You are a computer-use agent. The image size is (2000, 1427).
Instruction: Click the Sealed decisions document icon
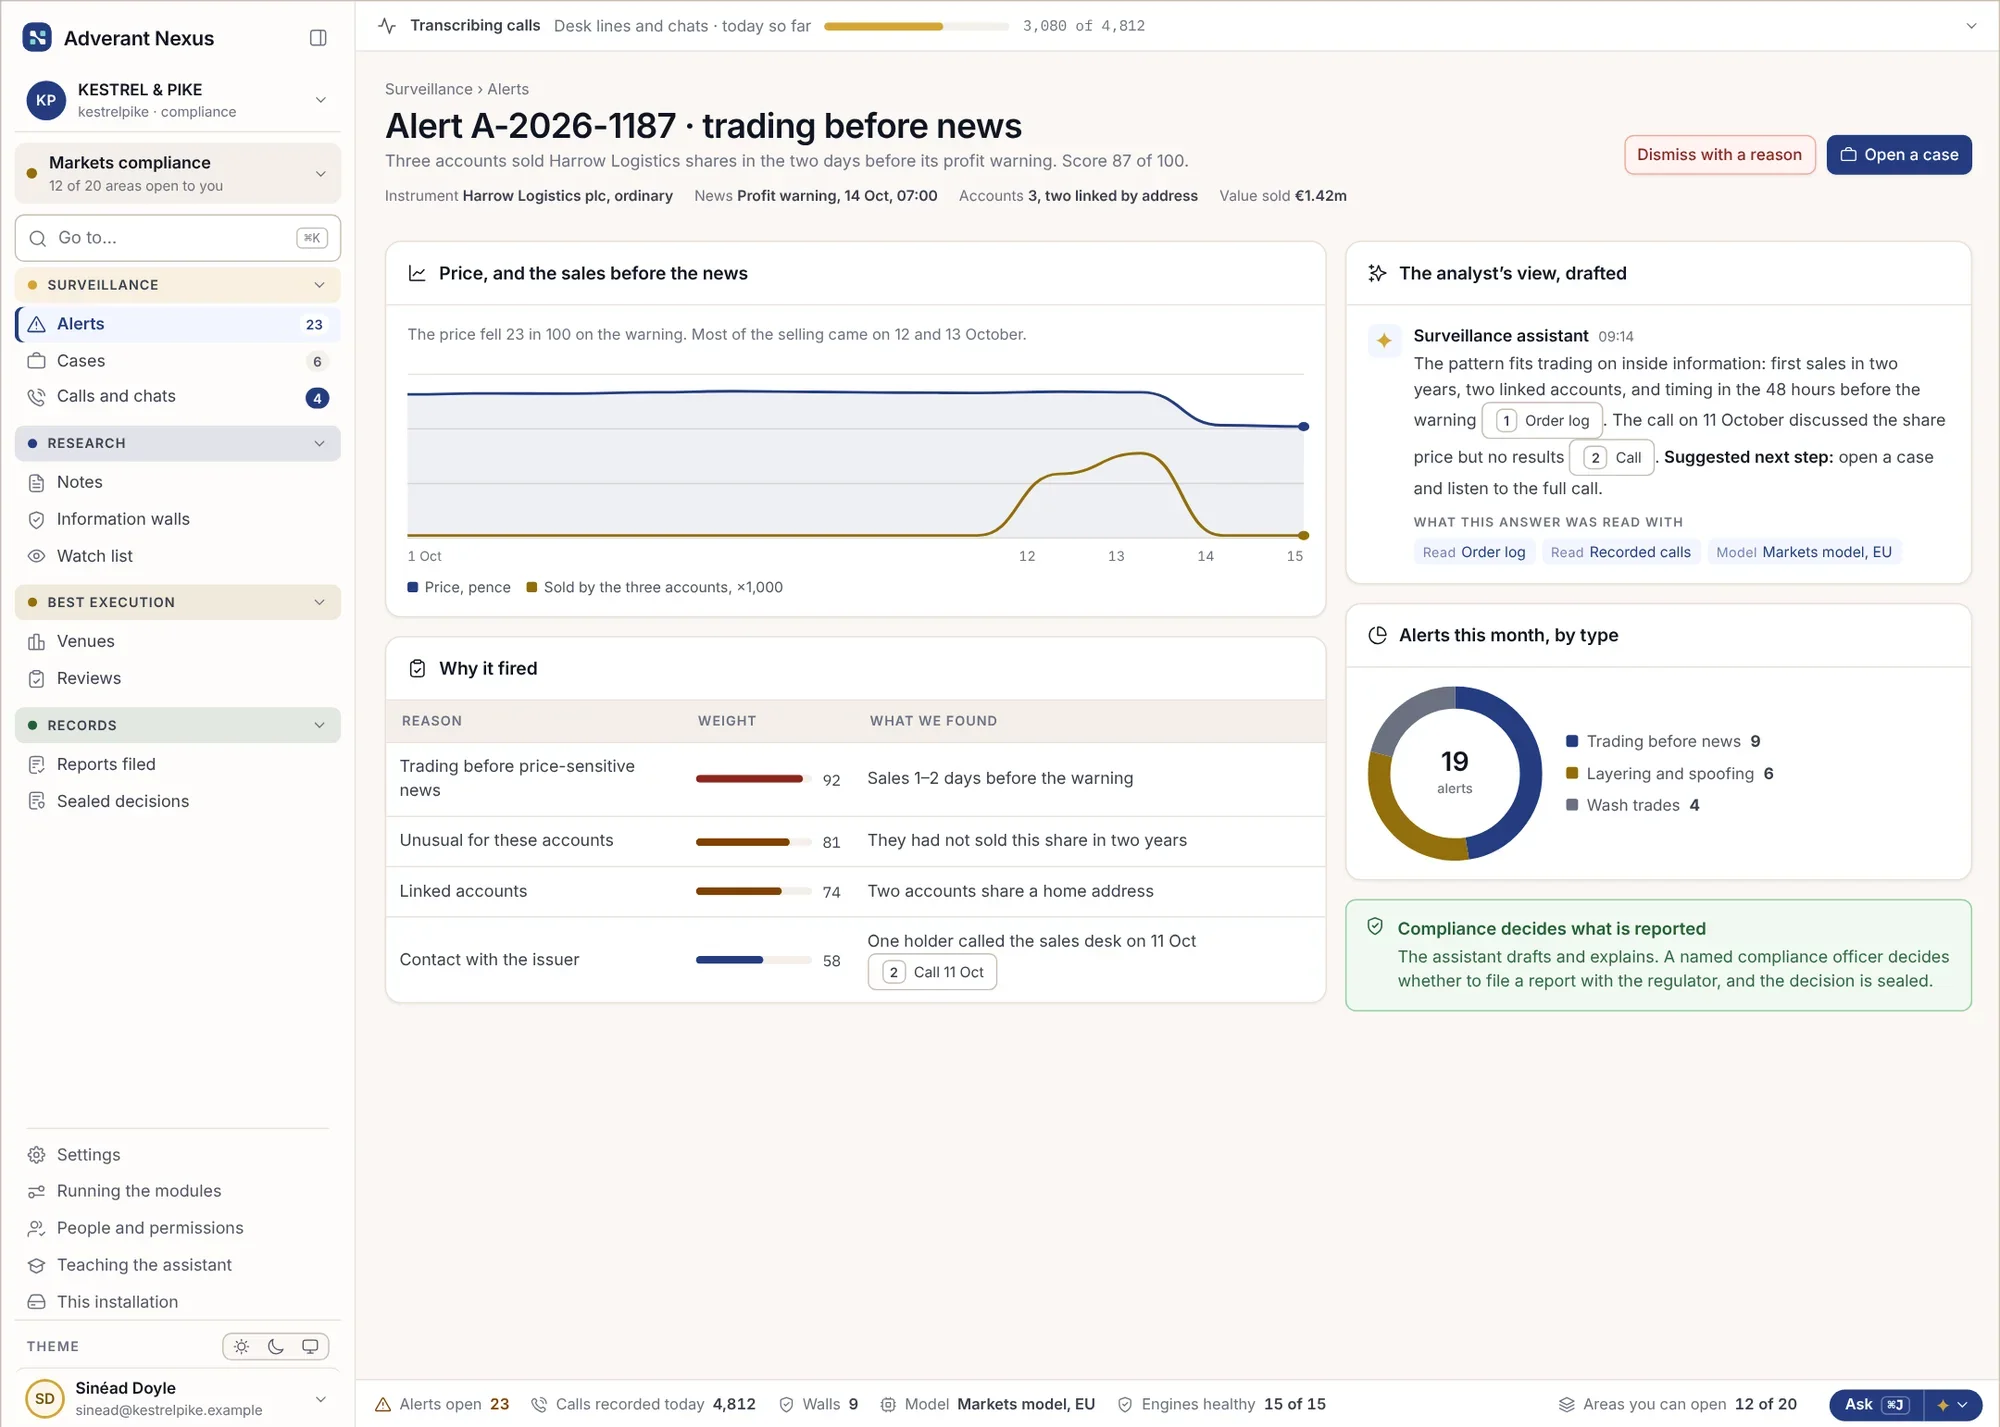37,802
